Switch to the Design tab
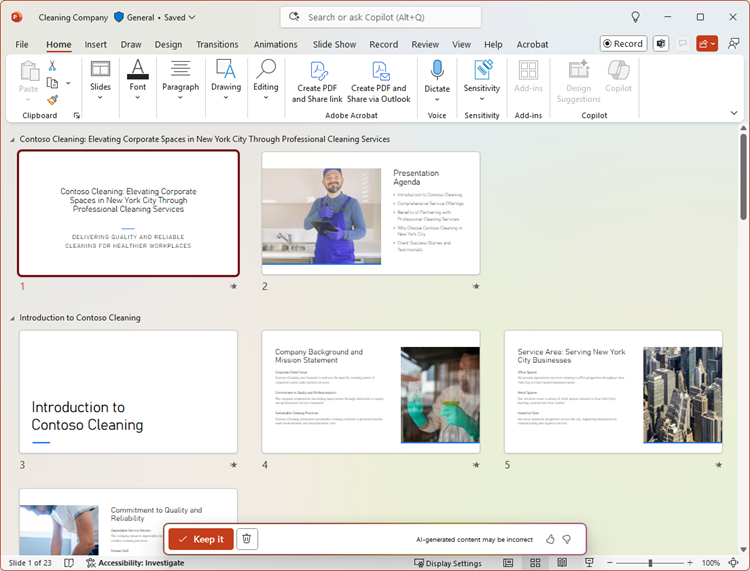 point(168,44)
